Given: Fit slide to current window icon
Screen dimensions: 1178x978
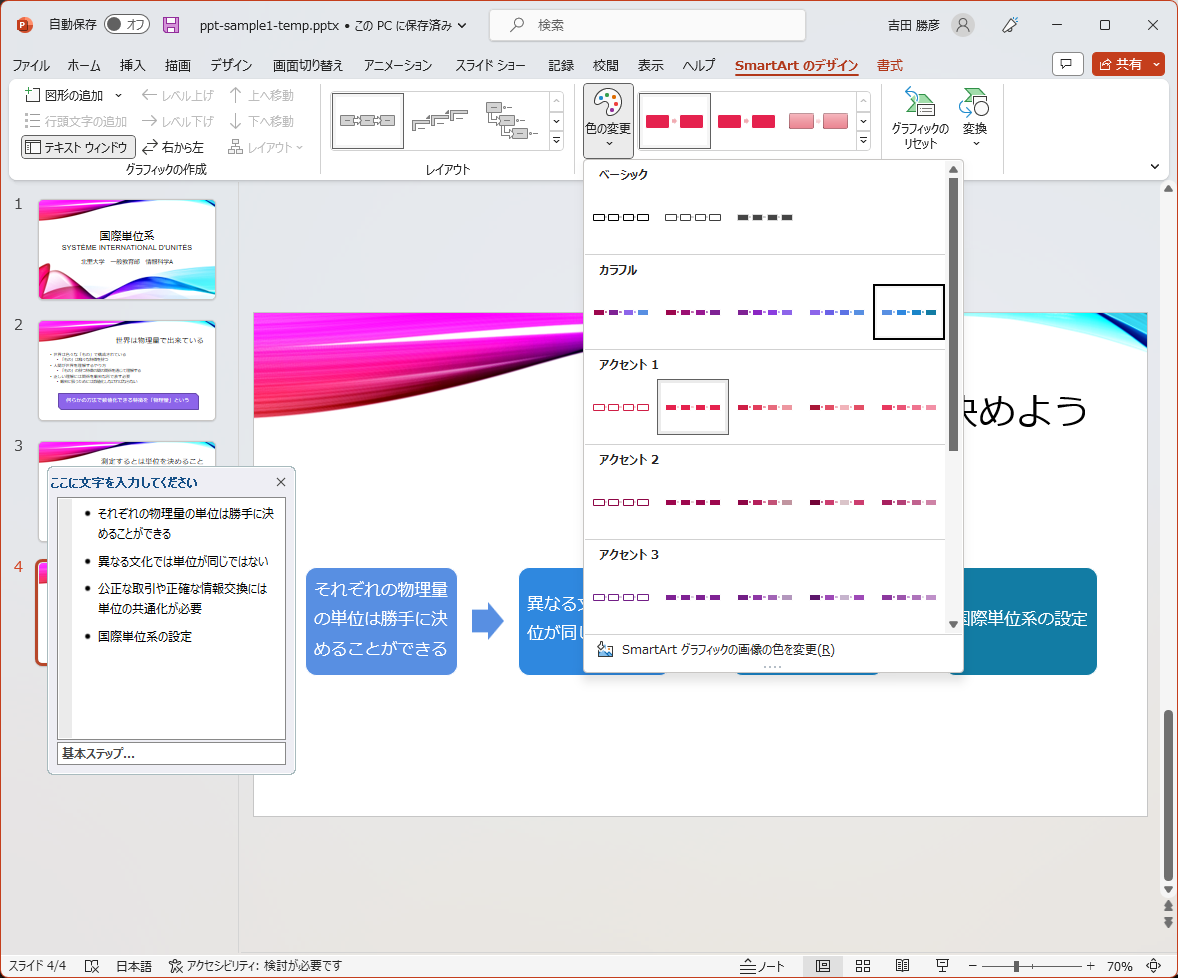Looking at the screenshot, I should pyautogui.click(x=1154, y=966).
